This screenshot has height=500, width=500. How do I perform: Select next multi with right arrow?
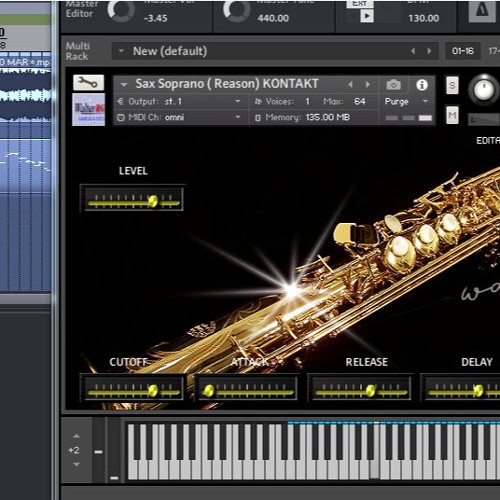(x=429, y=51)
